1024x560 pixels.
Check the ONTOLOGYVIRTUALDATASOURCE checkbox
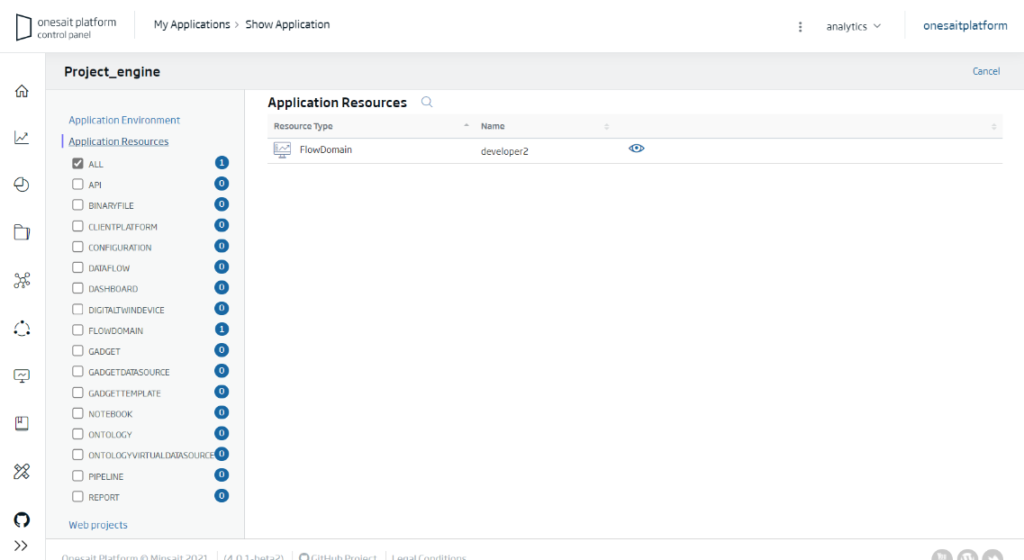point(78,454)
